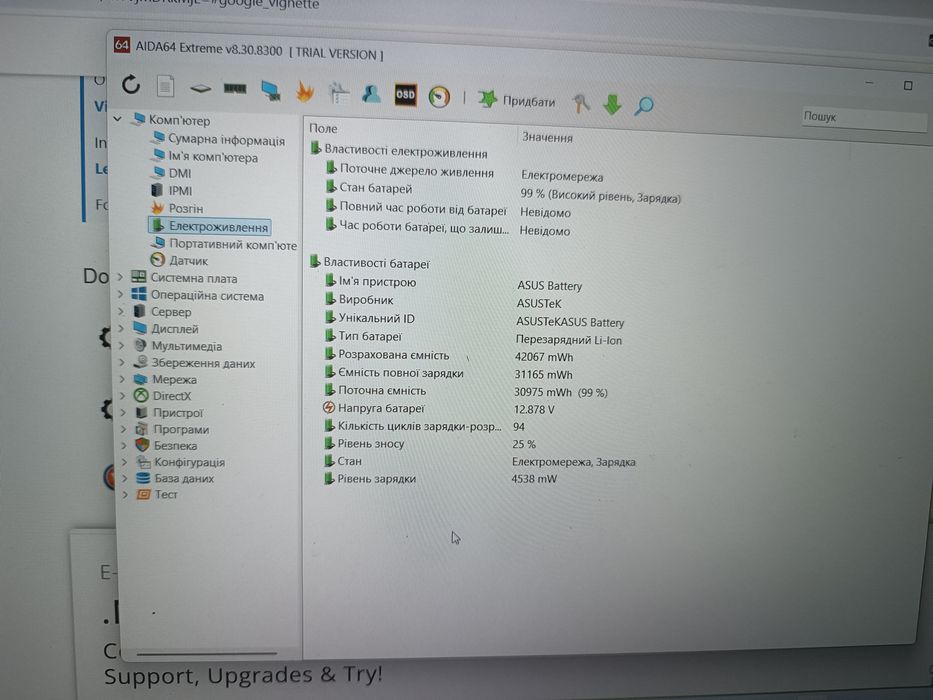Expand the Операційна система node

(x=121, y=294)
